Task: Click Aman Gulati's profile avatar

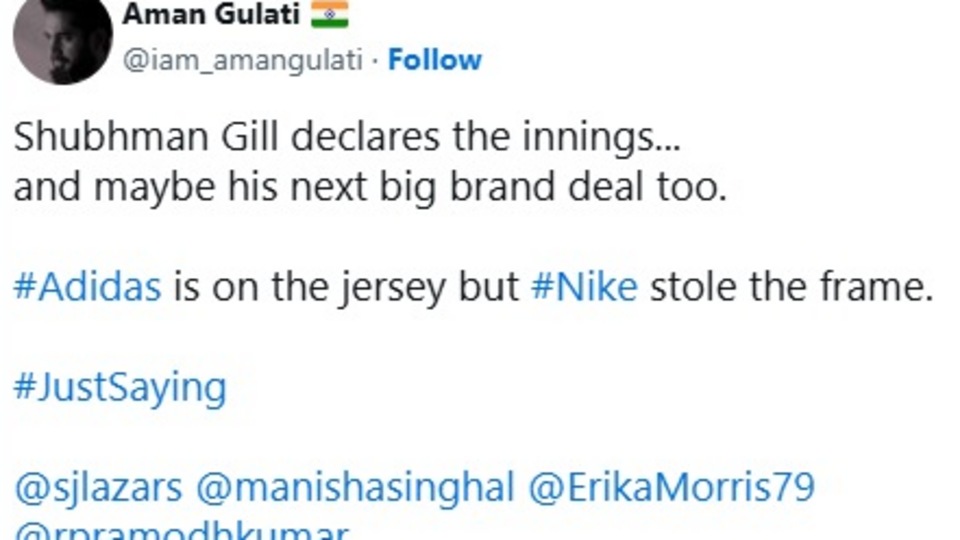Action: (x=62, y=40)
